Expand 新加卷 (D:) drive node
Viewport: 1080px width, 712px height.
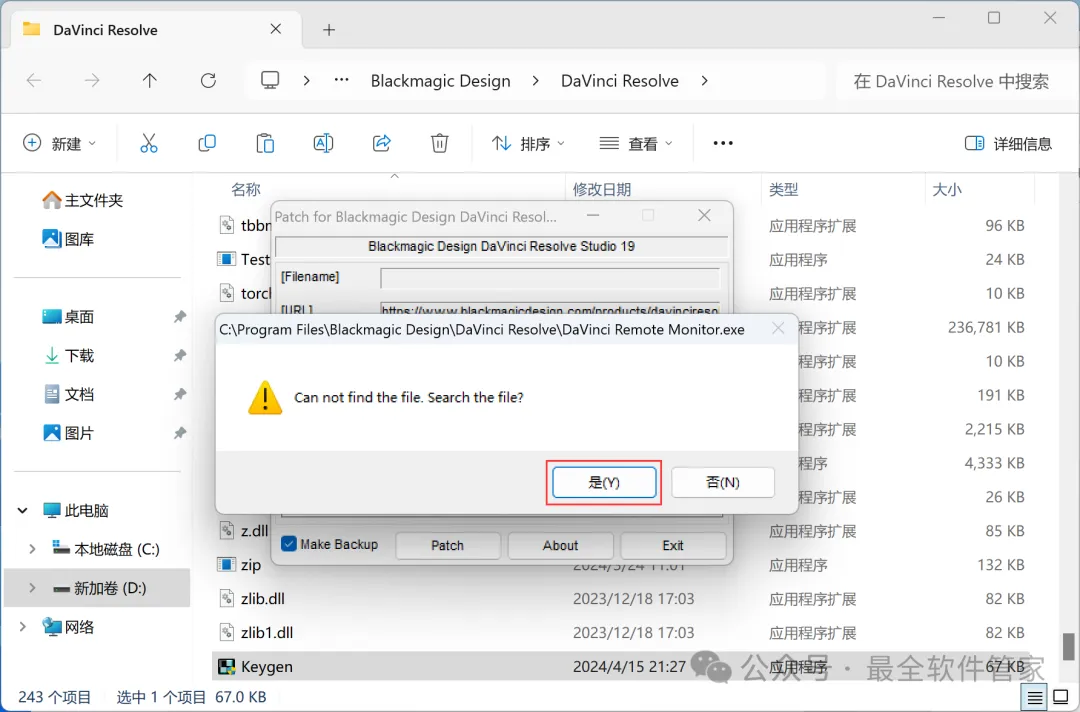tap(32, 588)
